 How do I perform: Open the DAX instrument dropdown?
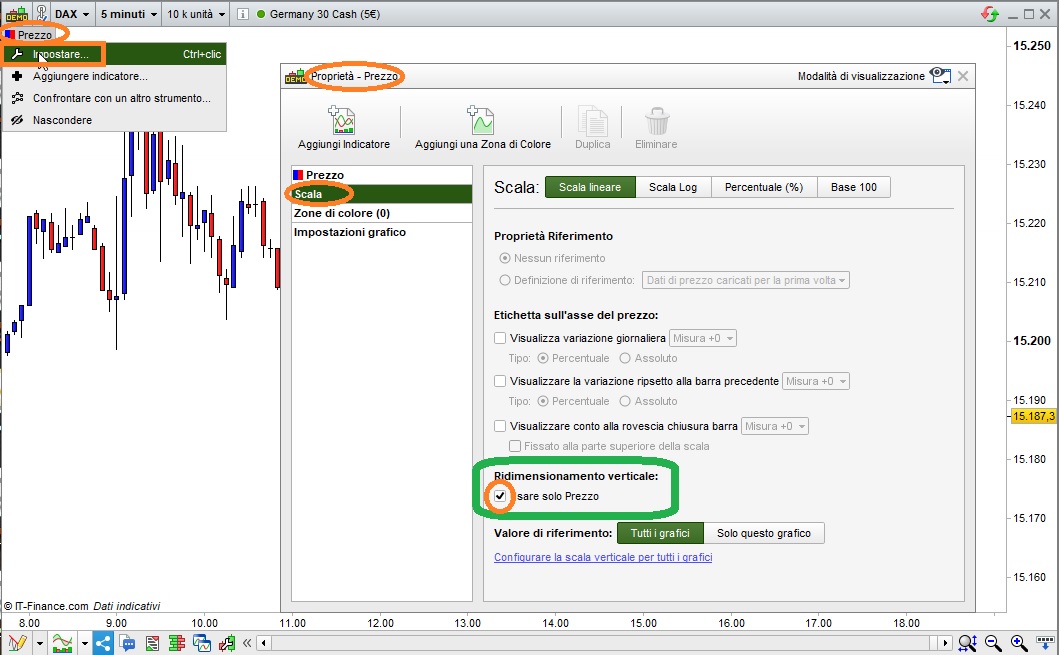tap(72, 14)
